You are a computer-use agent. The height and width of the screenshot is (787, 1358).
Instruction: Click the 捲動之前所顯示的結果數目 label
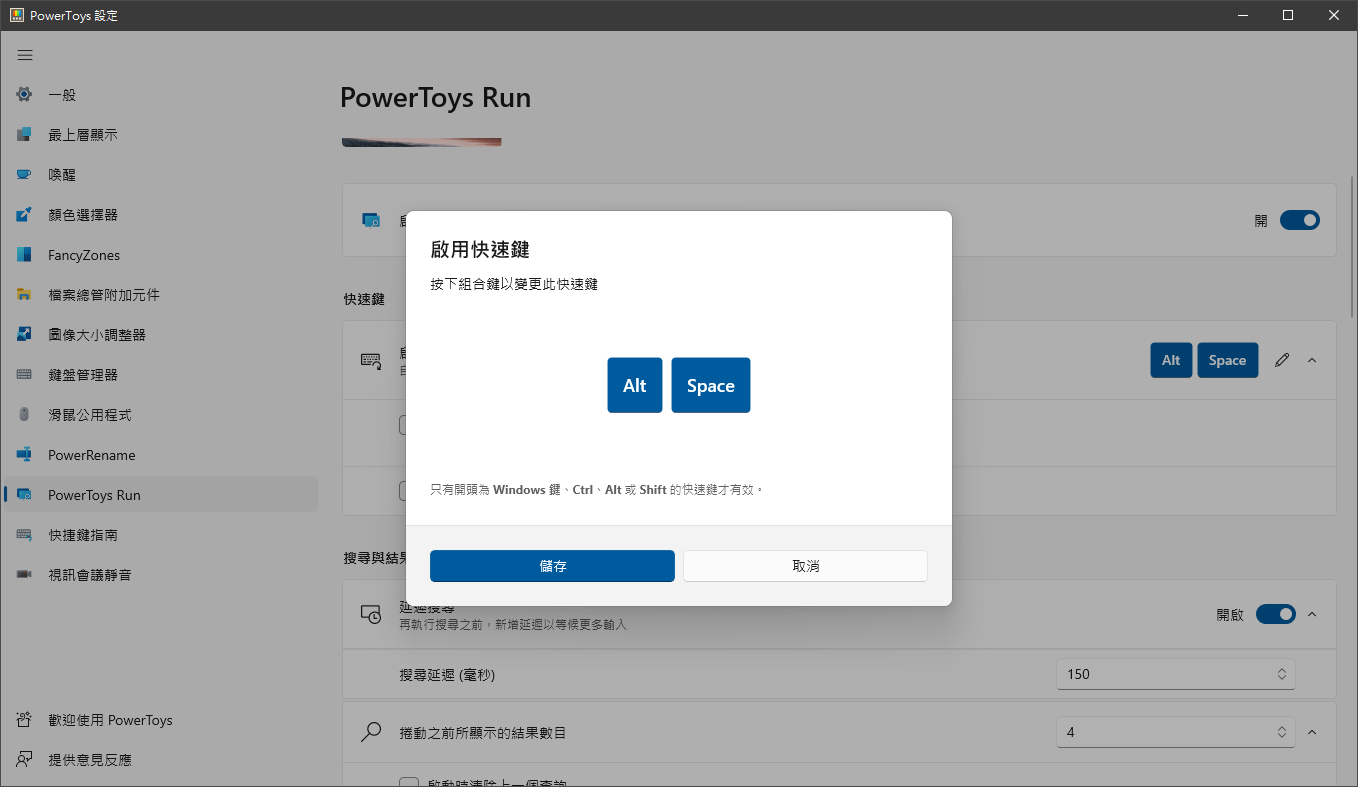[x=483, y=733]
